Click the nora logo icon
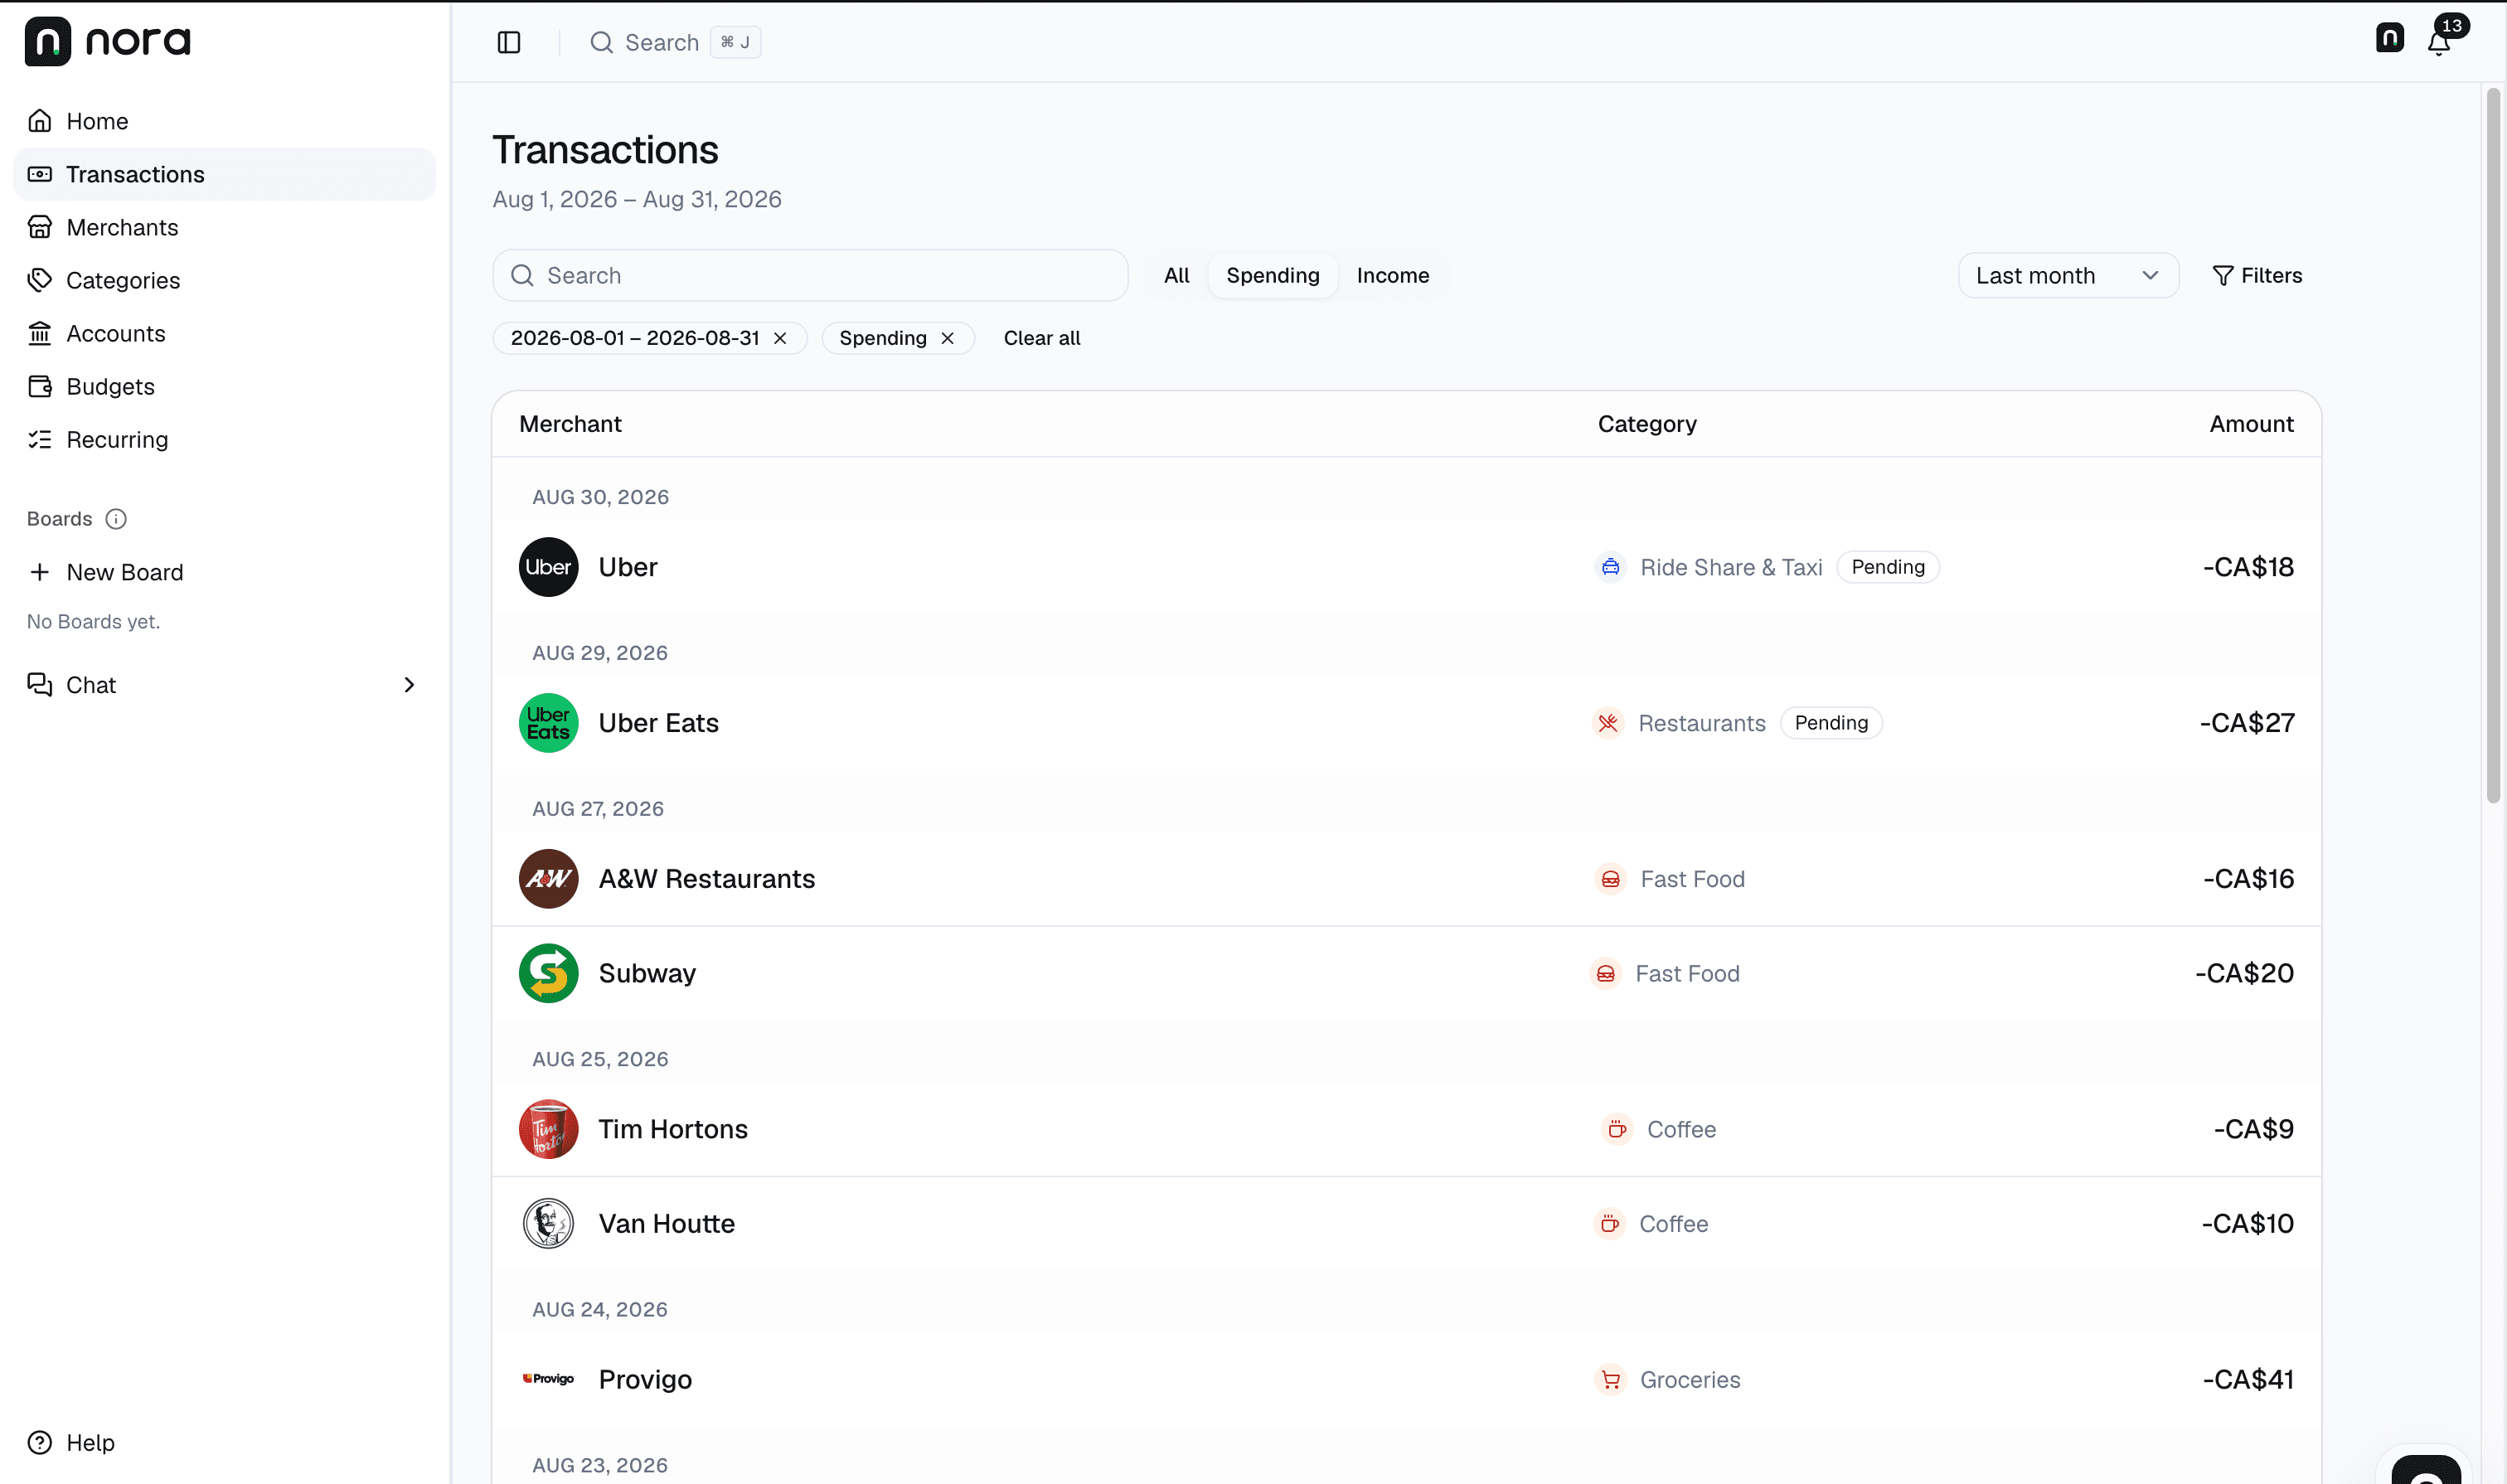The width and height of the screenshot is (2507, 1484). click(47, 41)
